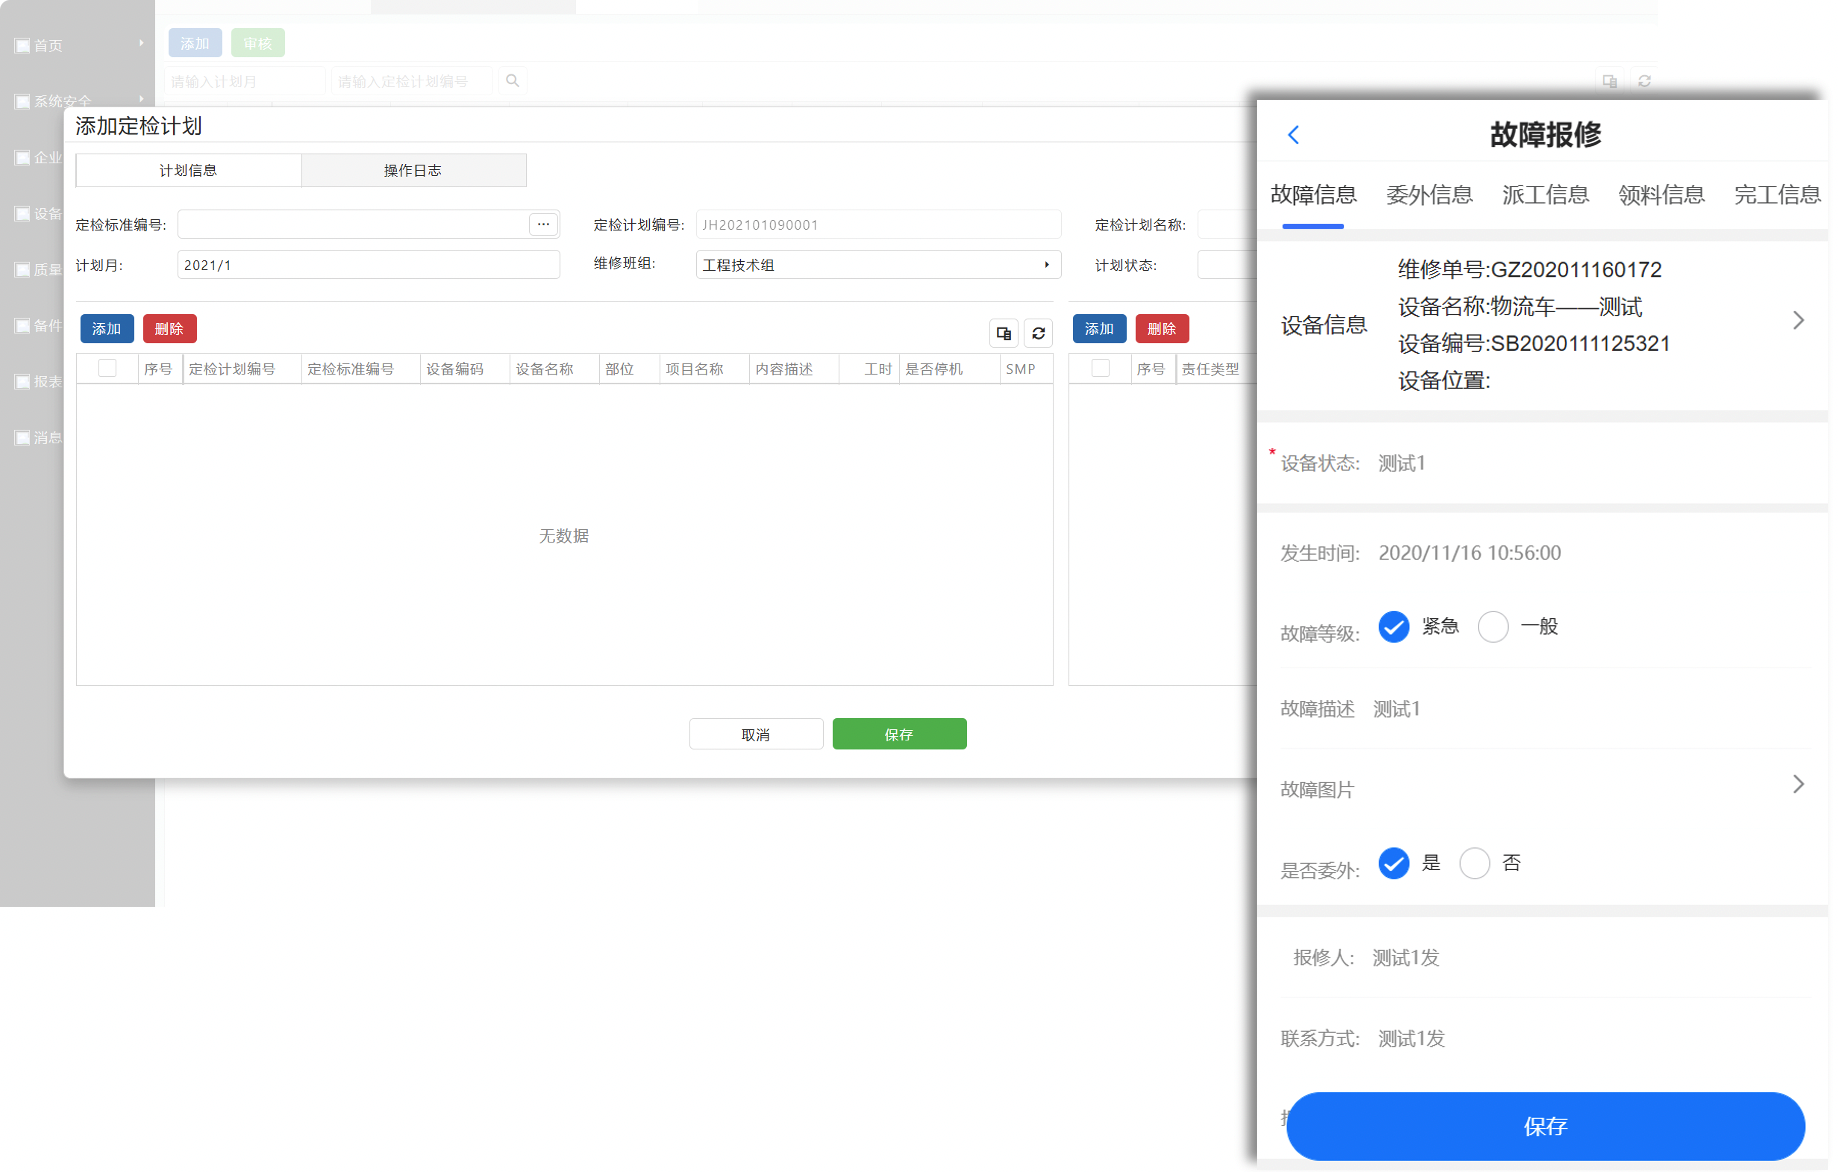The height and width of the screenshot is (1172, 1838).
Task: Click the green 保存 button in dialog
Action: [899, 734]
